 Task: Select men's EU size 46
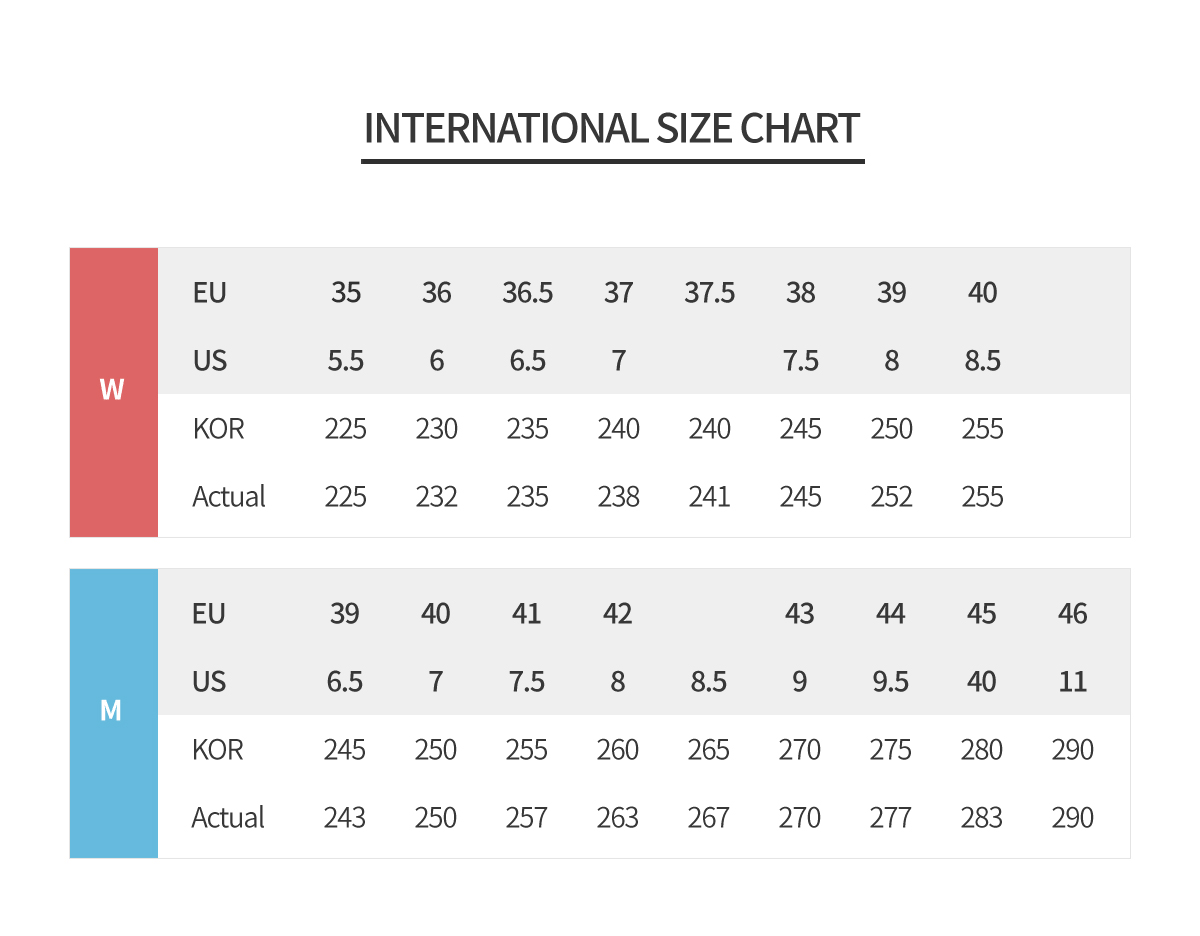1072,614
